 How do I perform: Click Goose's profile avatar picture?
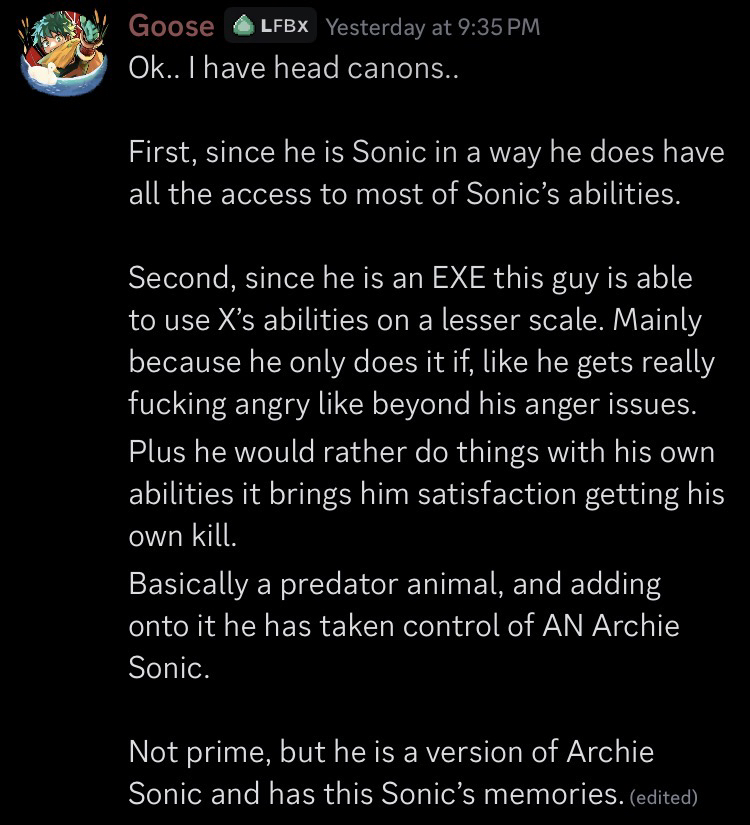62,57
